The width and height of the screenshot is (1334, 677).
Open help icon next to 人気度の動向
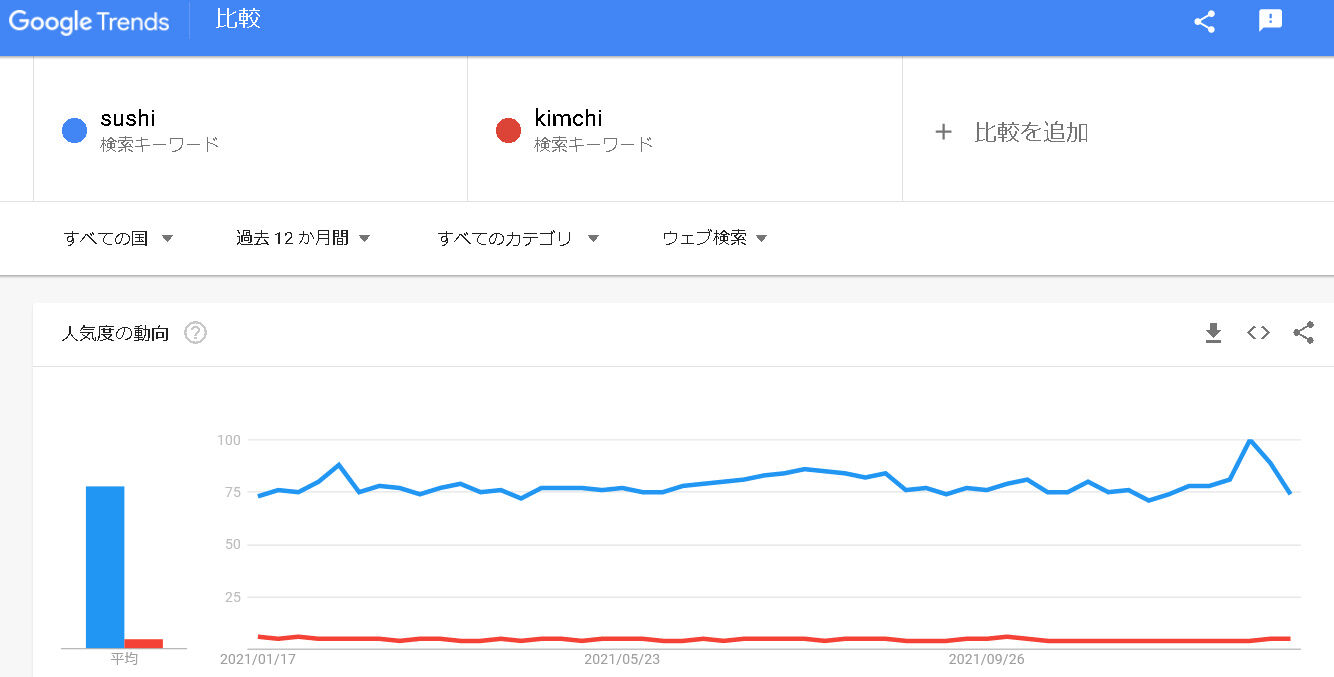[x=196, y=333]
